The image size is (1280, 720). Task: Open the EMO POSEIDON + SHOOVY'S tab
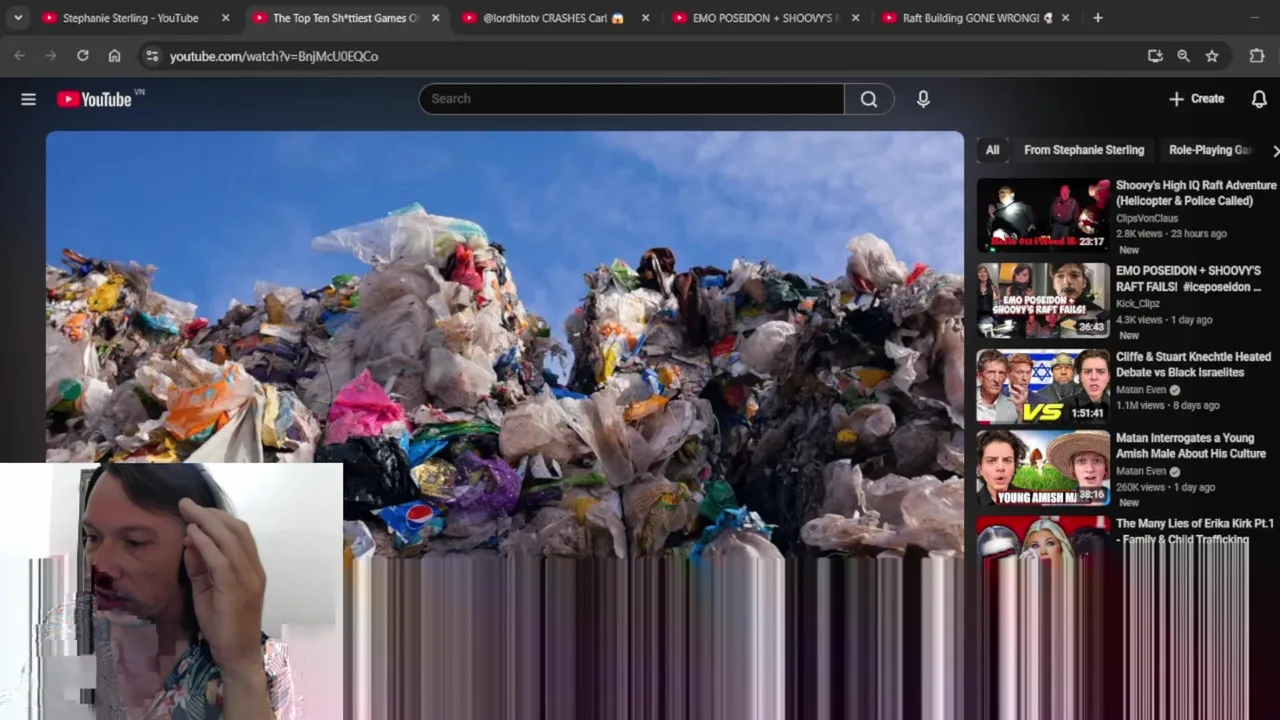point(765,18)
